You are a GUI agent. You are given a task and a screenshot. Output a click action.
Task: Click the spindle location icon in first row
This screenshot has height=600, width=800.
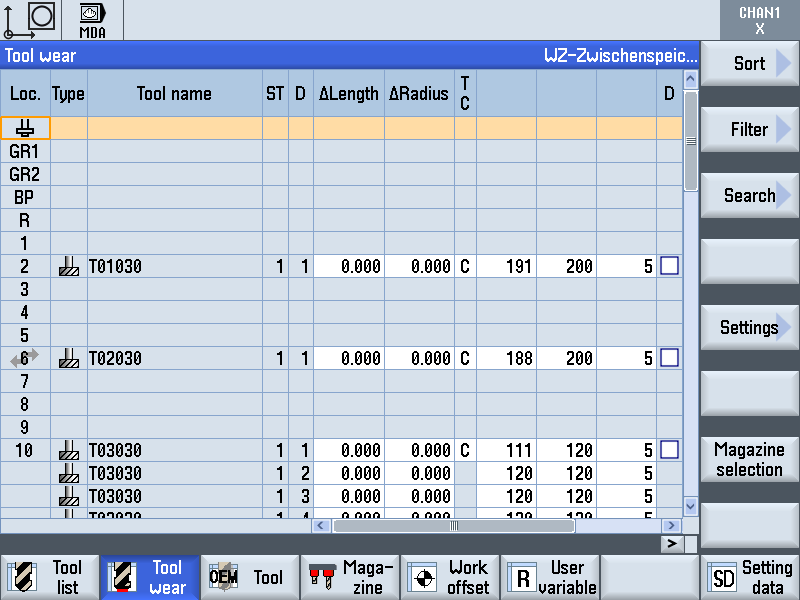pos(25,128)
